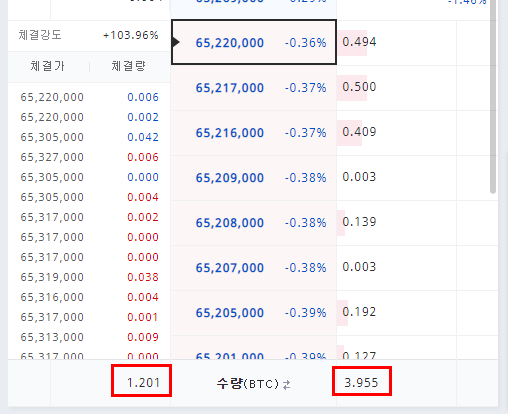Click the order book vertical scrollbar

(493, 97)
